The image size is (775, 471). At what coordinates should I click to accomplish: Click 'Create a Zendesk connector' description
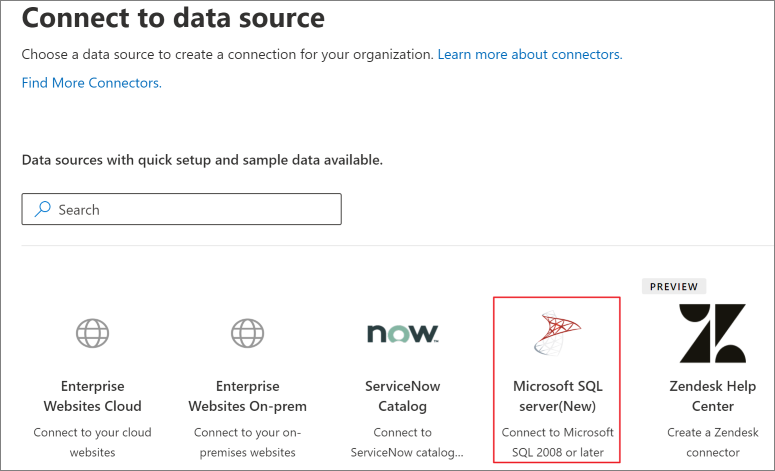(713, 442)
